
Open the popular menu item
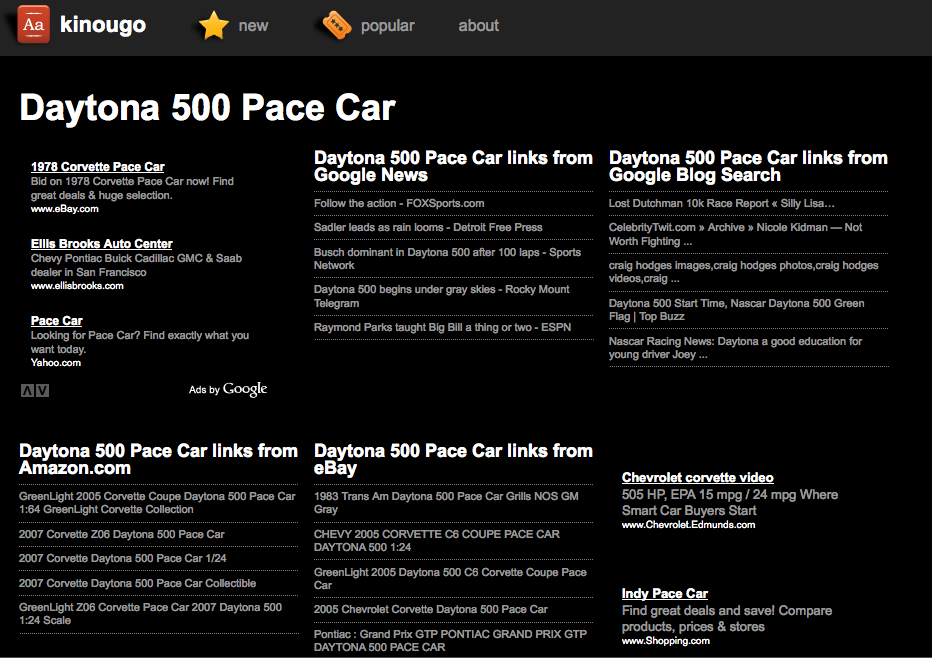(x=388, y=26)
